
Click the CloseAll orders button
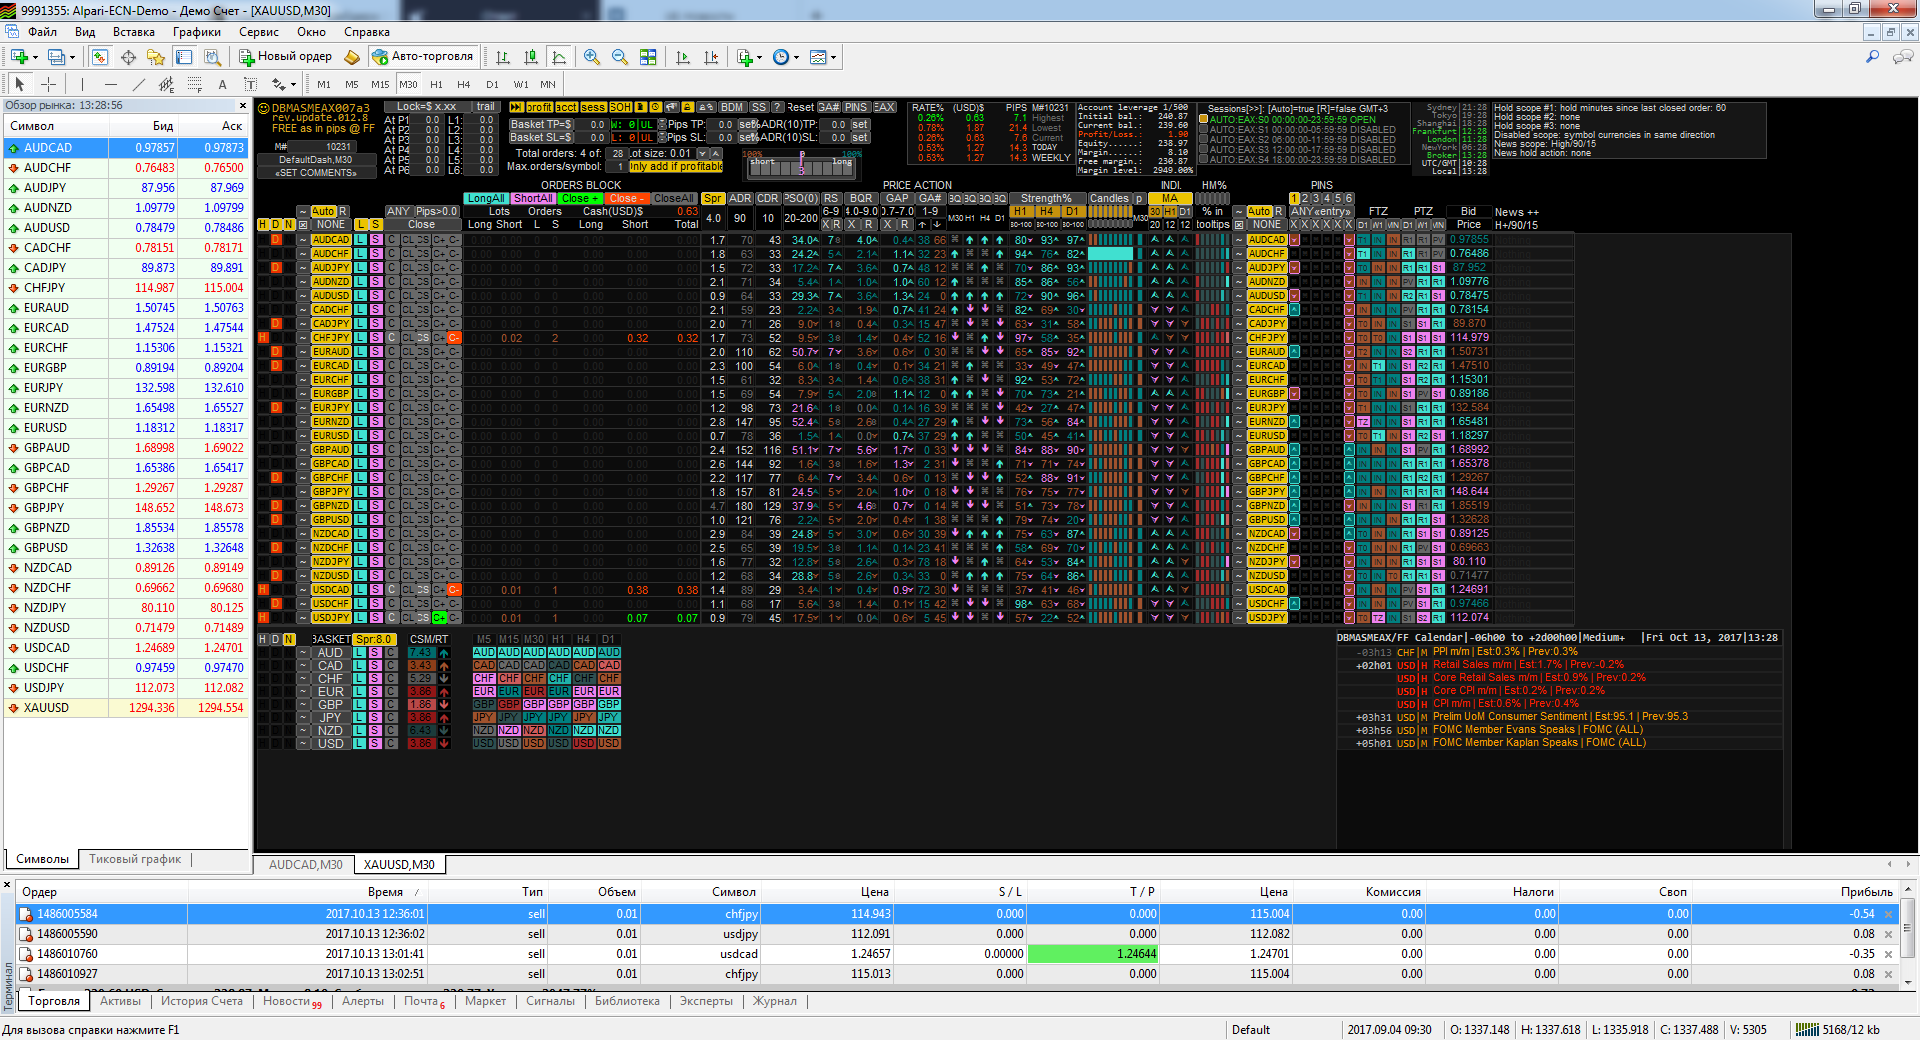pos(674,199)
